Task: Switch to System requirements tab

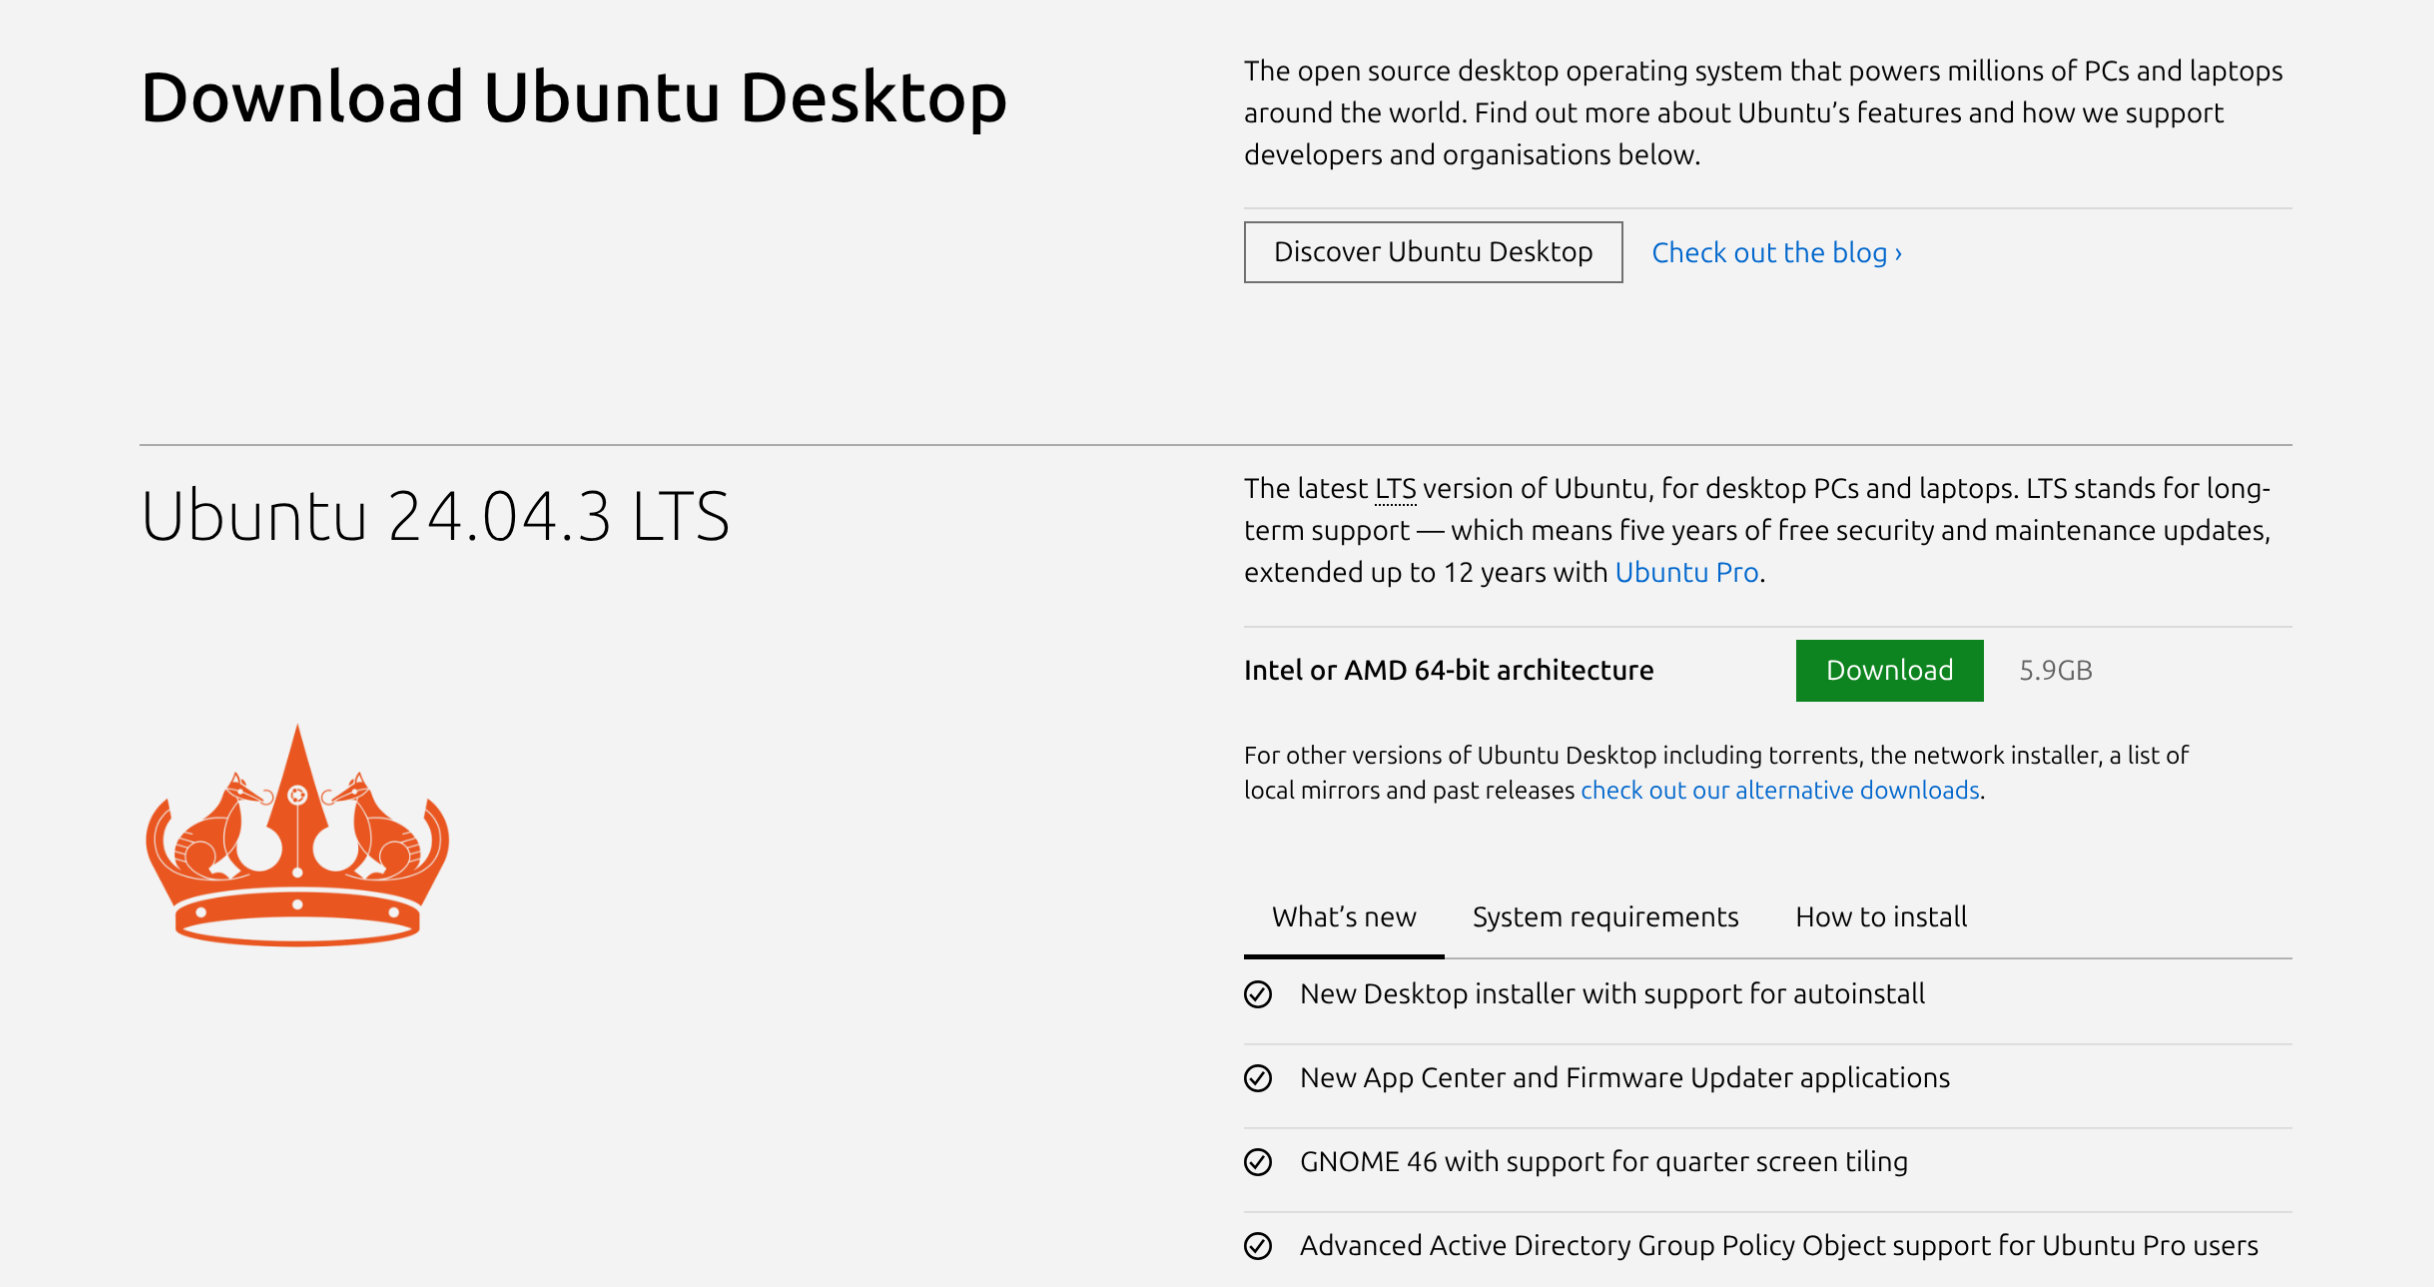Action: tap(1605, 917)
